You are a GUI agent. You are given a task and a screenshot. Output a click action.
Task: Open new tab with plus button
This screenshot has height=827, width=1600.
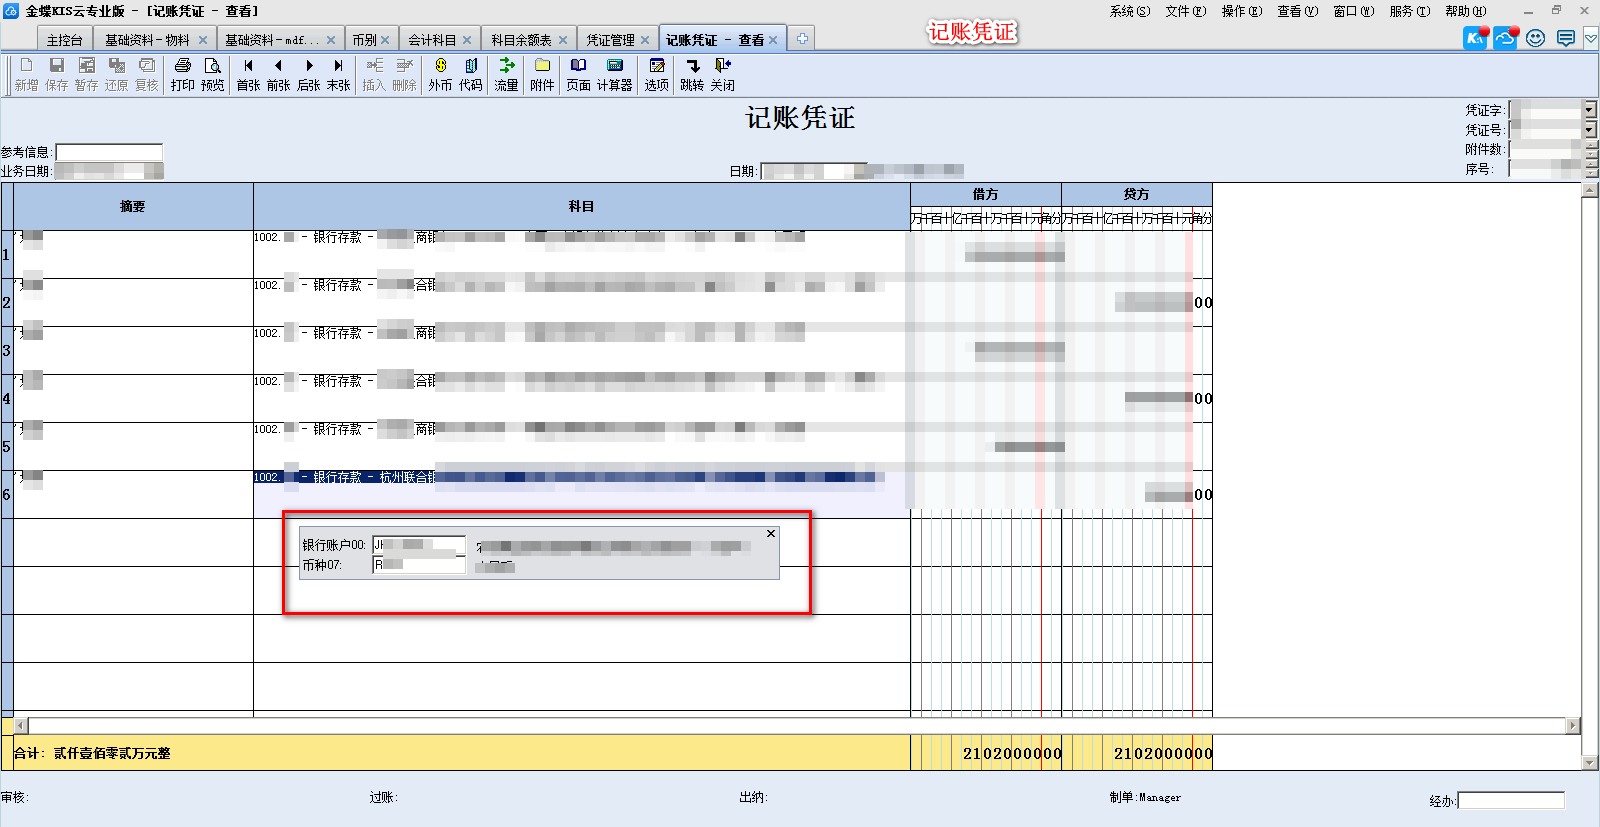click(801, 39)
